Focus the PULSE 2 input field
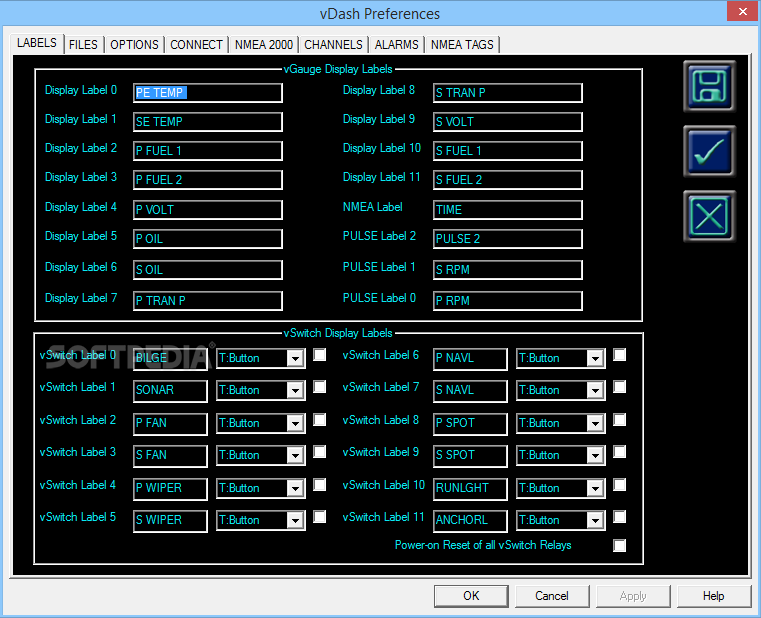This screenshot has width=761, height=618. 508,239
